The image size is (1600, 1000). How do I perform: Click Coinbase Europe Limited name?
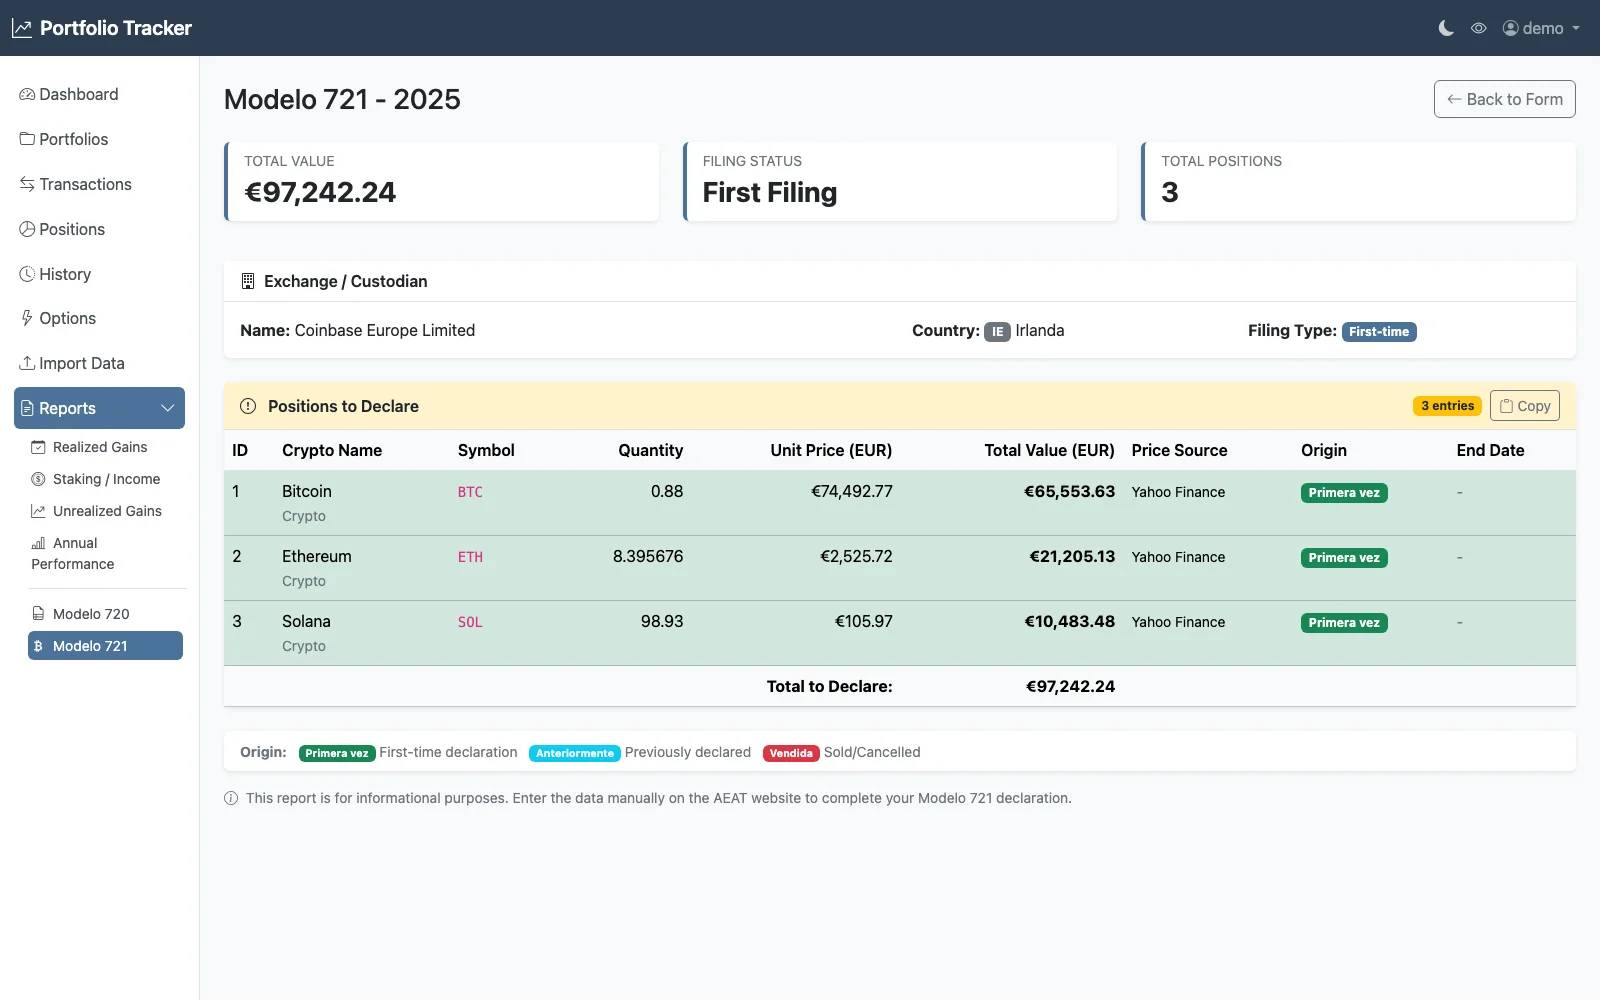(385, 330)
